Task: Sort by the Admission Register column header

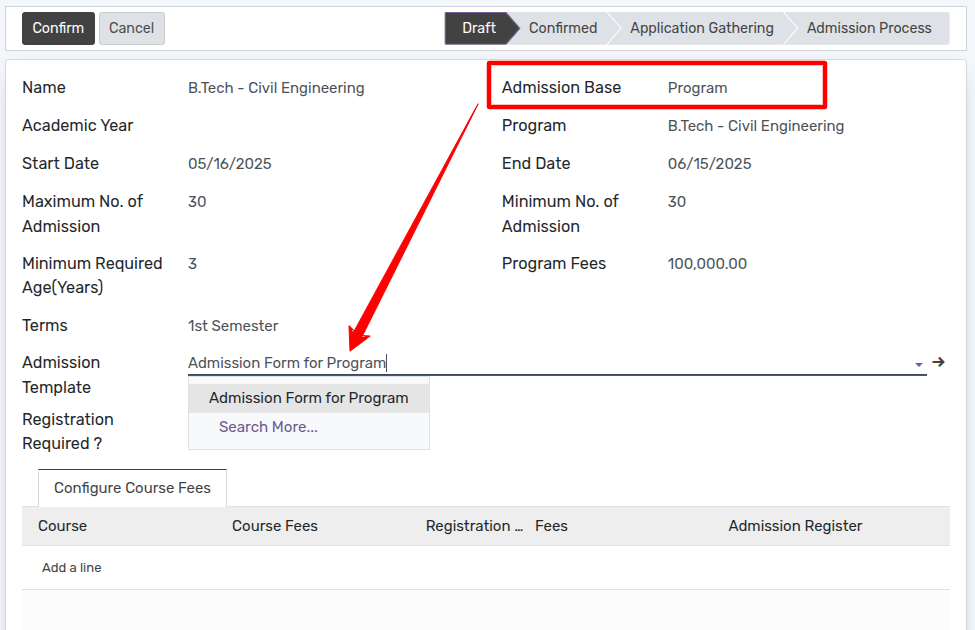Action: tap(795, 526)
